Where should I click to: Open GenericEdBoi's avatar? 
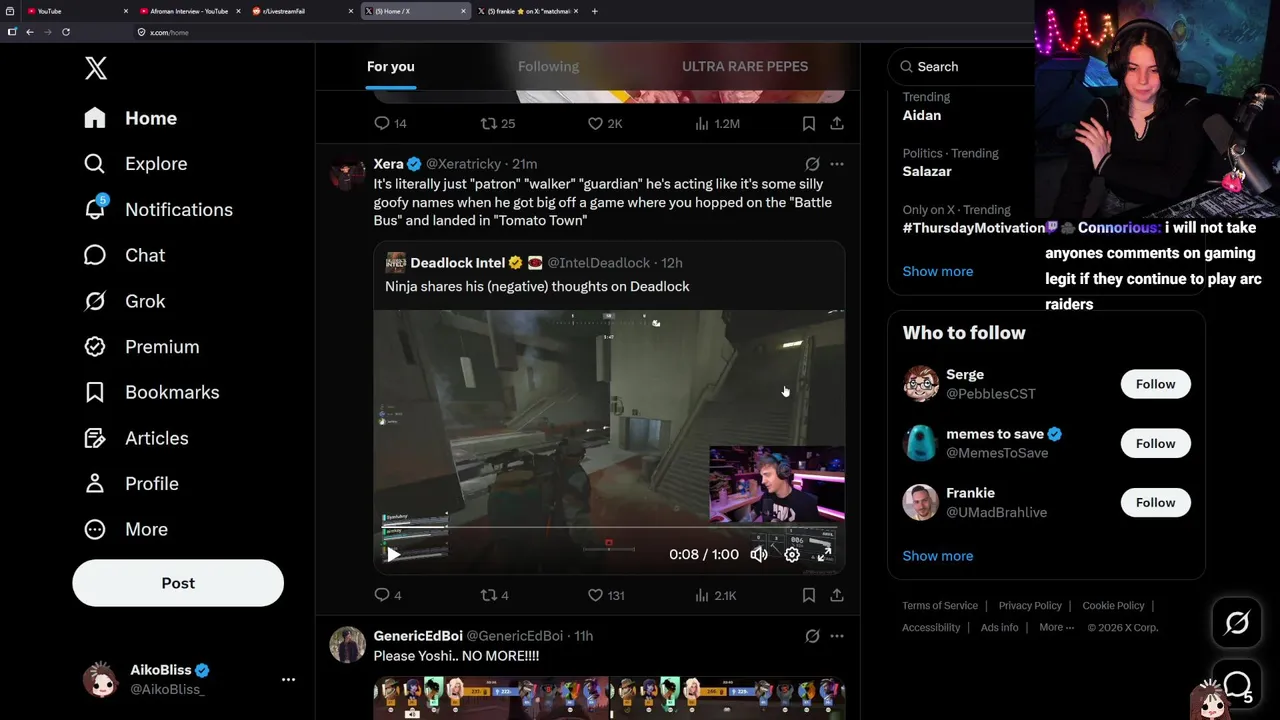348,645
